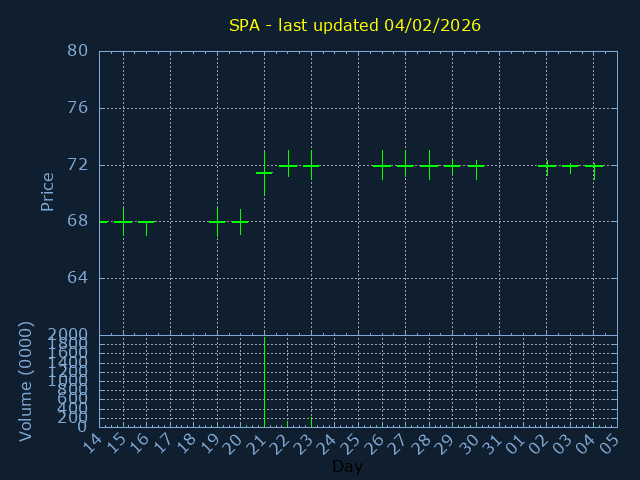The height and width of the screenshot is (480, 640).
Task: Click the day 26 price candlestick
Action: (x=382, y=165)
